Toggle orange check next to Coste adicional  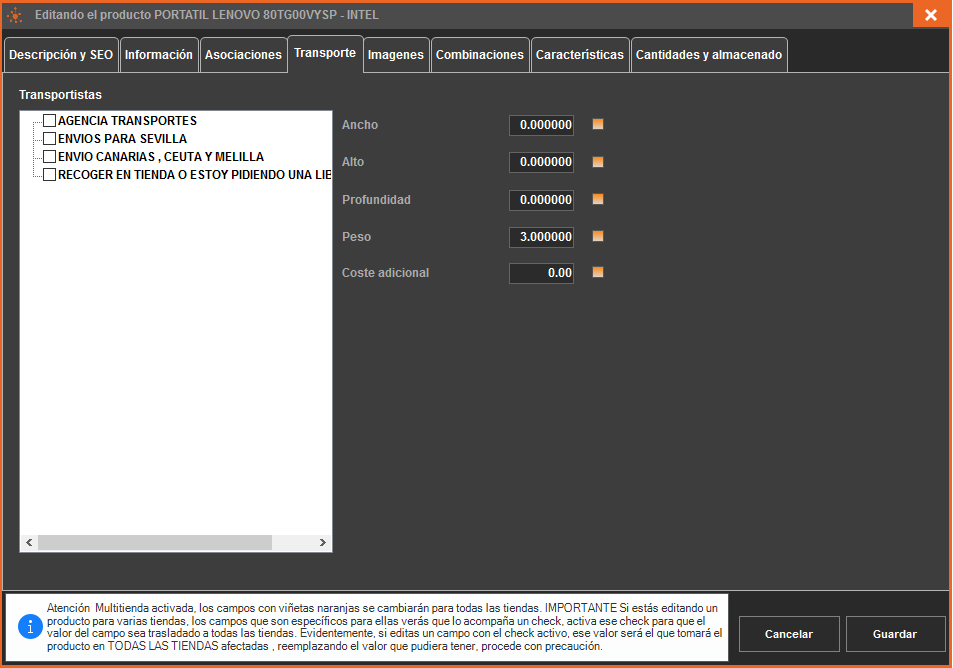point(598,272)
